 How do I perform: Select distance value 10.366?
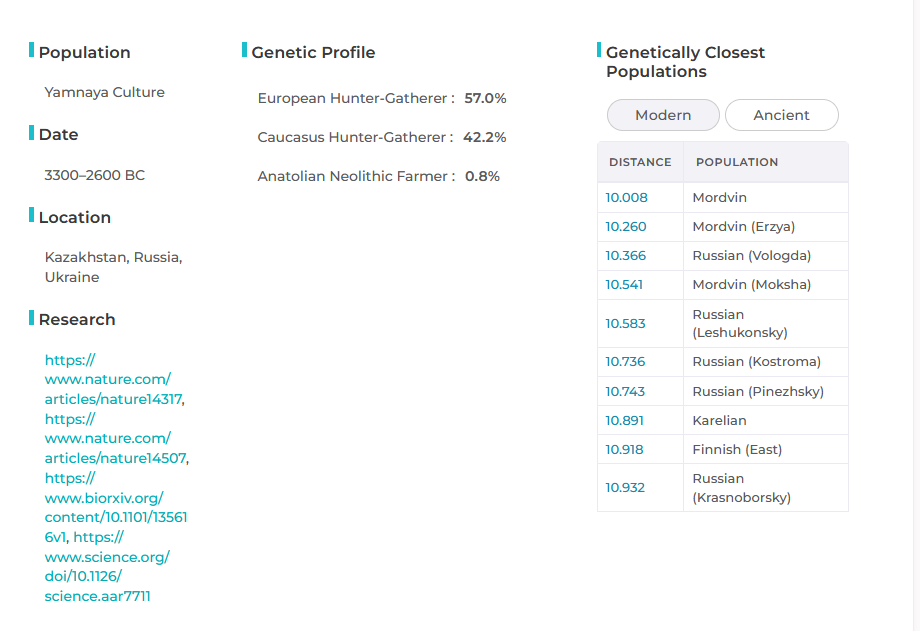click(x=626, y=256)
